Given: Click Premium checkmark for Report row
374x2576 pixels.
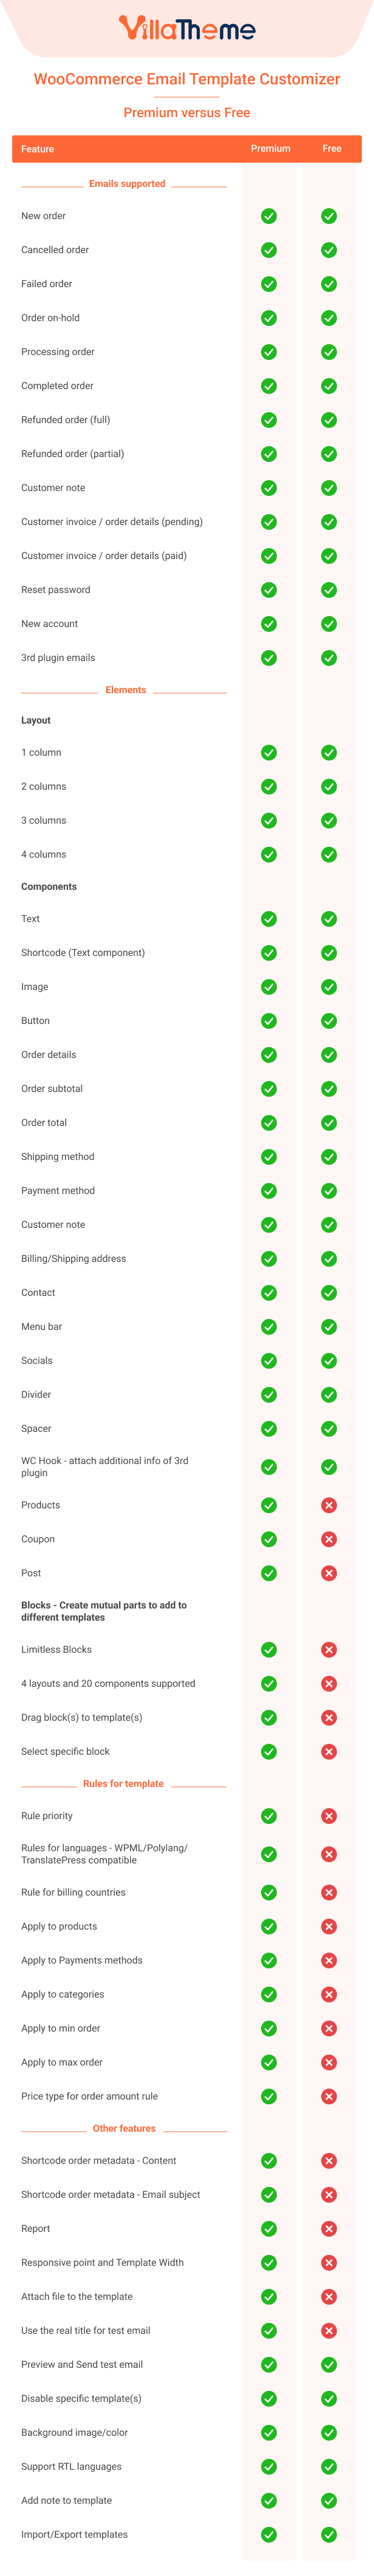Looking at the screenshot, I should pos(269,2229).
